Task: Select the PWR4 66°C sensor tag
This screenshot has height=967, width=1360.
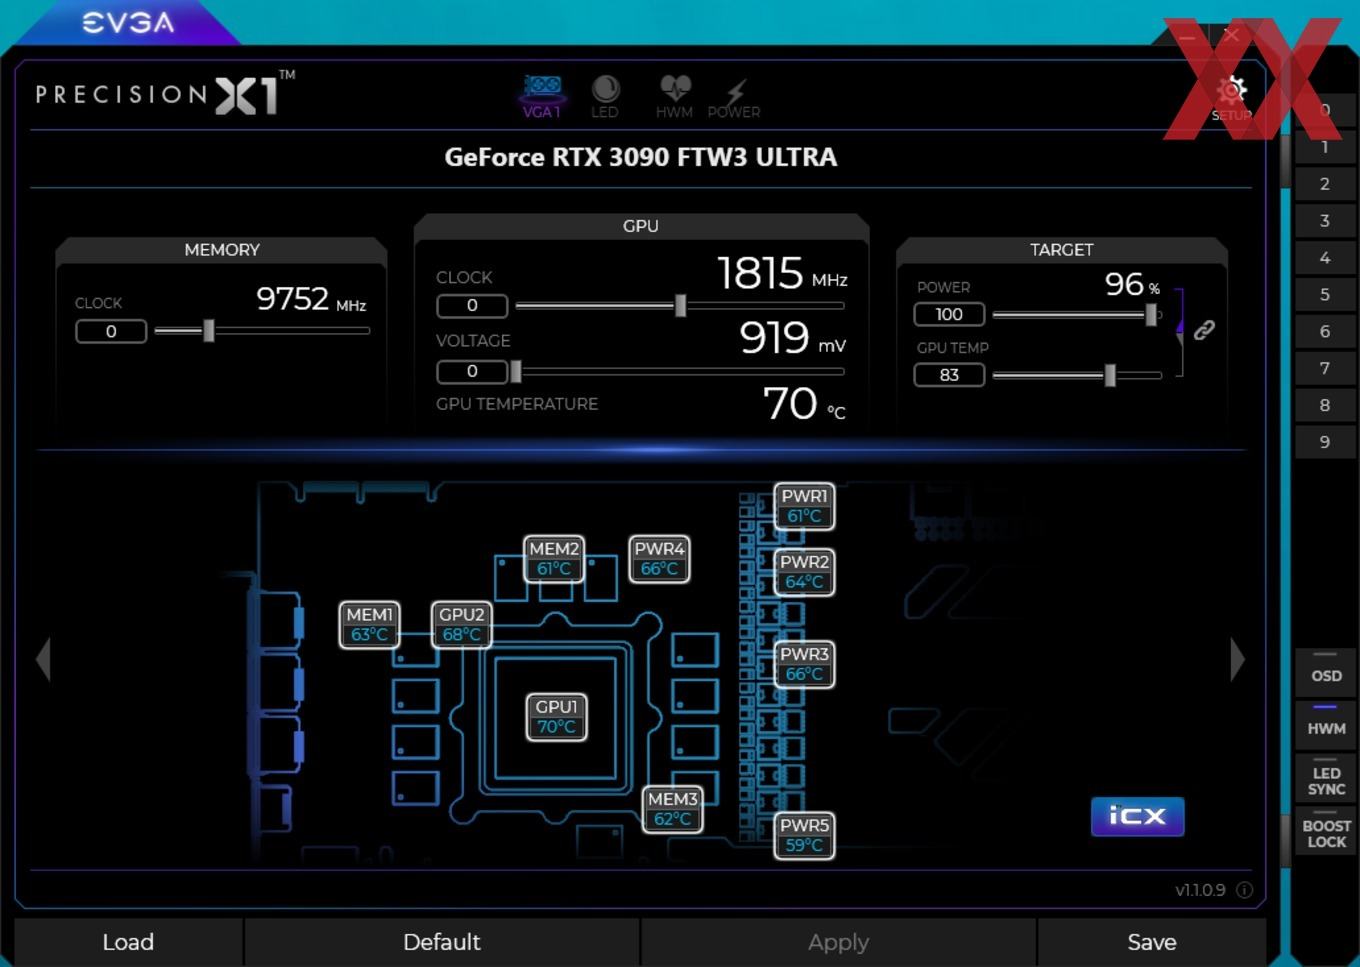Action: (659, 559)
